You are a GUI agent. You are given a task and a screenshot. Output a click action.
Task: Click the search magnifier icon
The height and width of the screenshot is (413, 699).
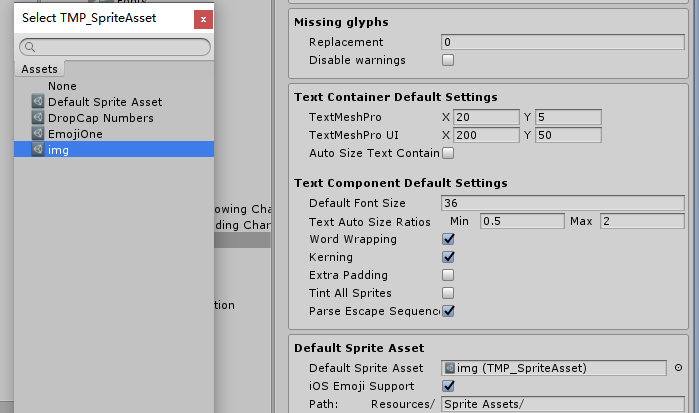(x=30, y=47)
